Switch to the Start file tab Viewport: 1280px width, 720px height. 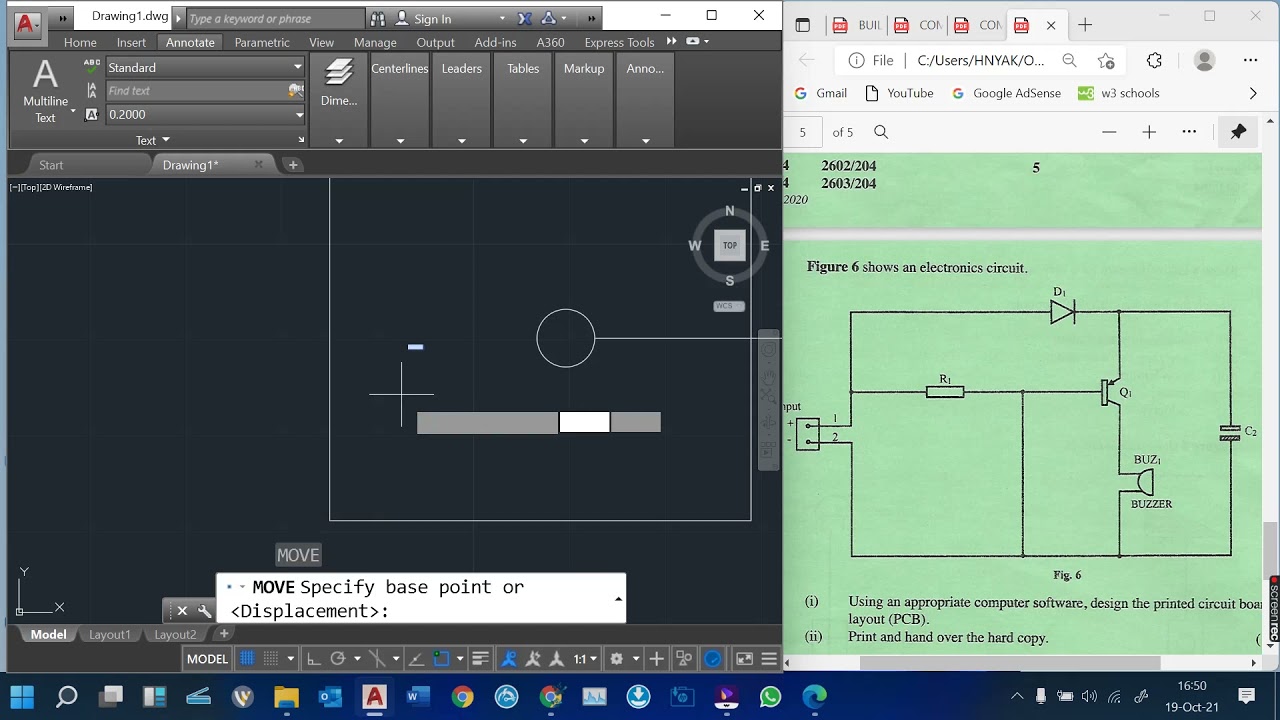coord(51,165)
